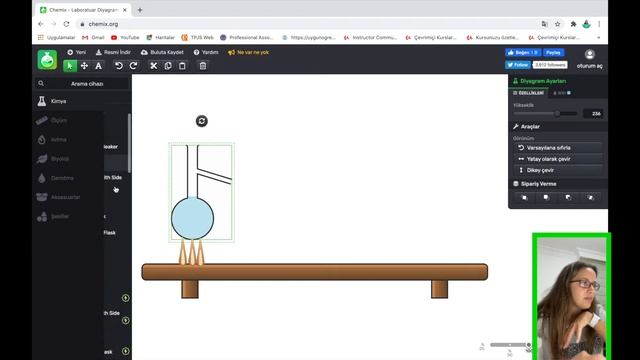
Task: Click the Facebook Paylaş share button
Action: (553, 53)
